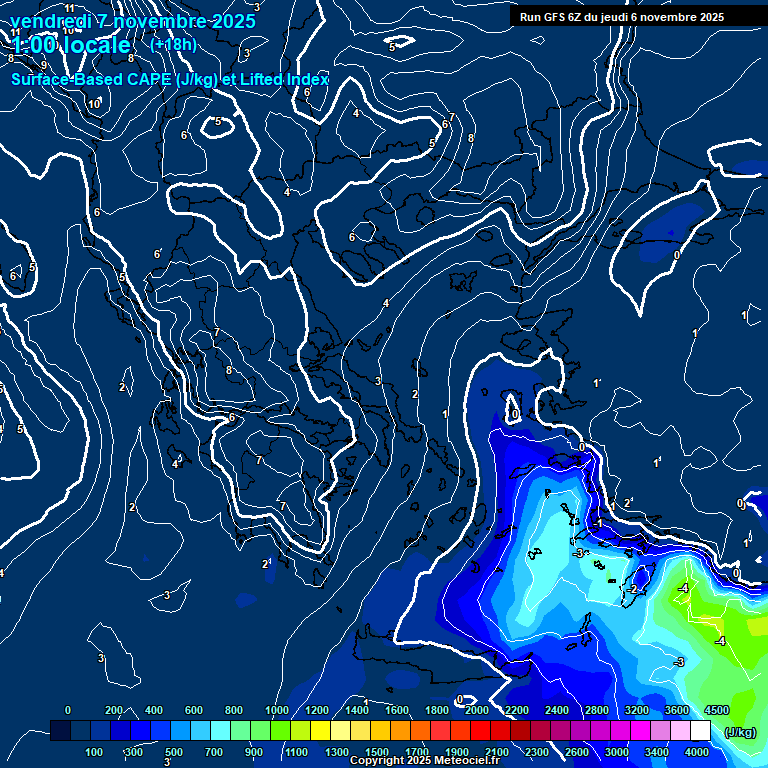Click the '1400' legend value

(357, 710)
